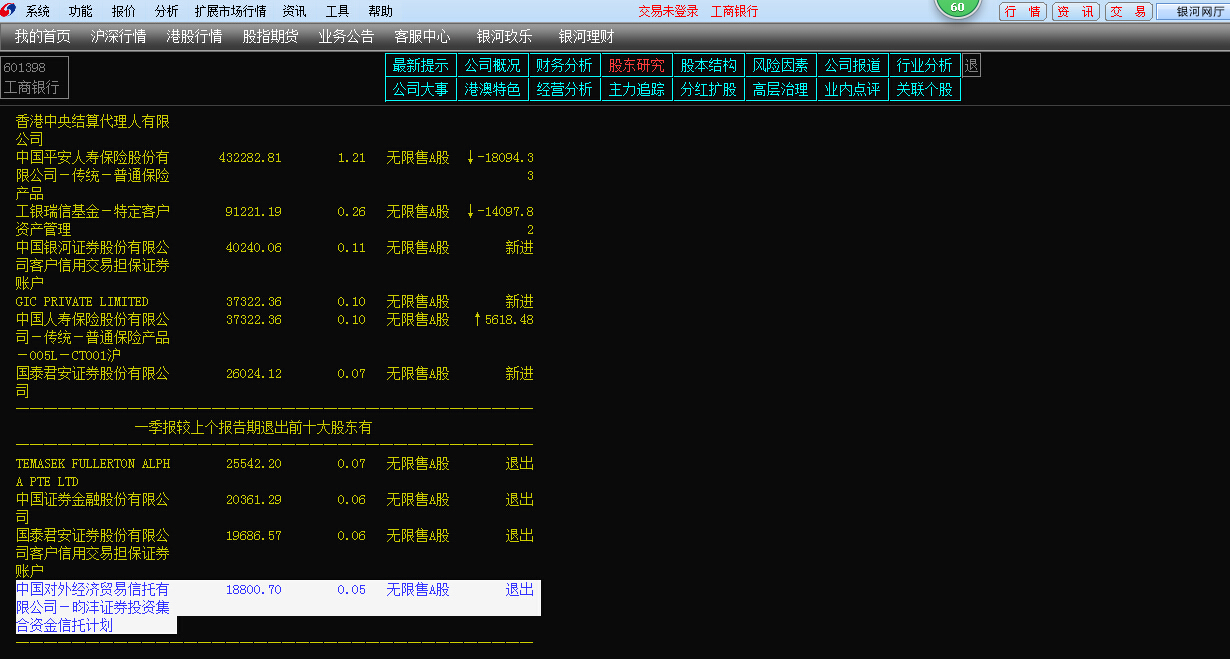The image size is (1230, 659).
Task: Click the red 工商银行 title label
Action: pyautogui.click(x=734, y=11)
